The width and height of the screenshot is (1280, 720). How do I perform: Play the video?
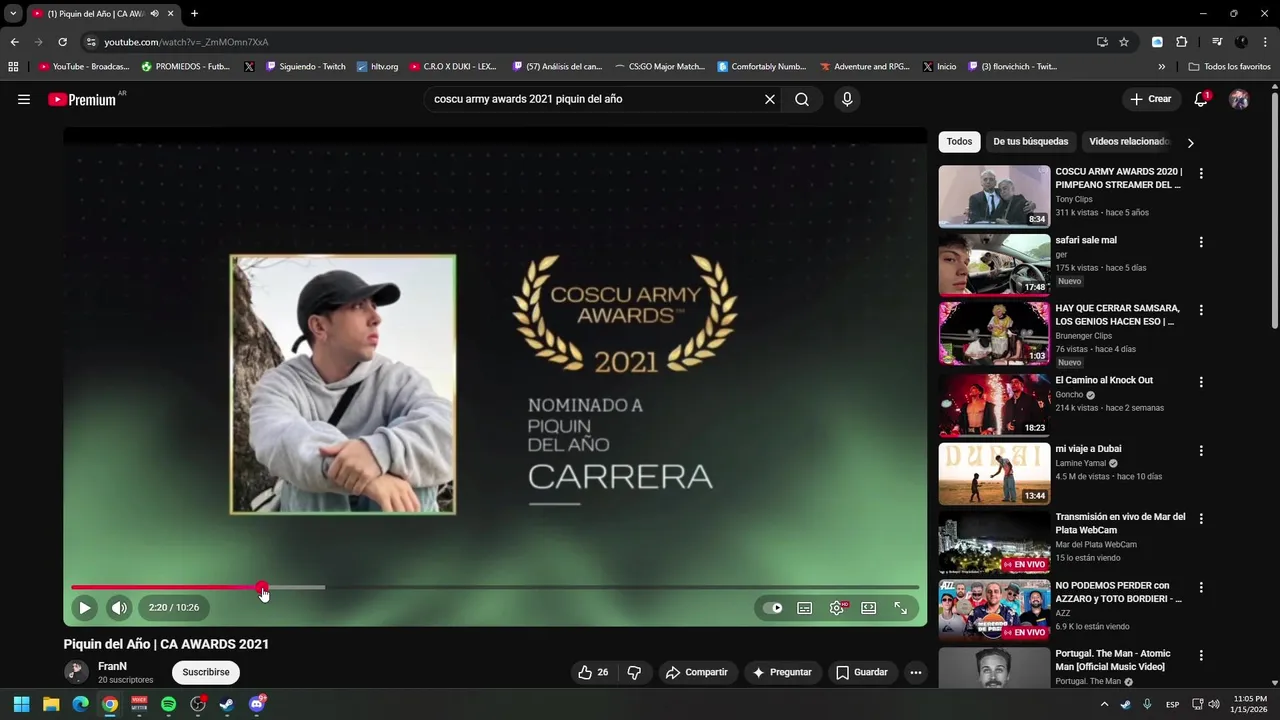pyautogui.click(x=85, y=607)
